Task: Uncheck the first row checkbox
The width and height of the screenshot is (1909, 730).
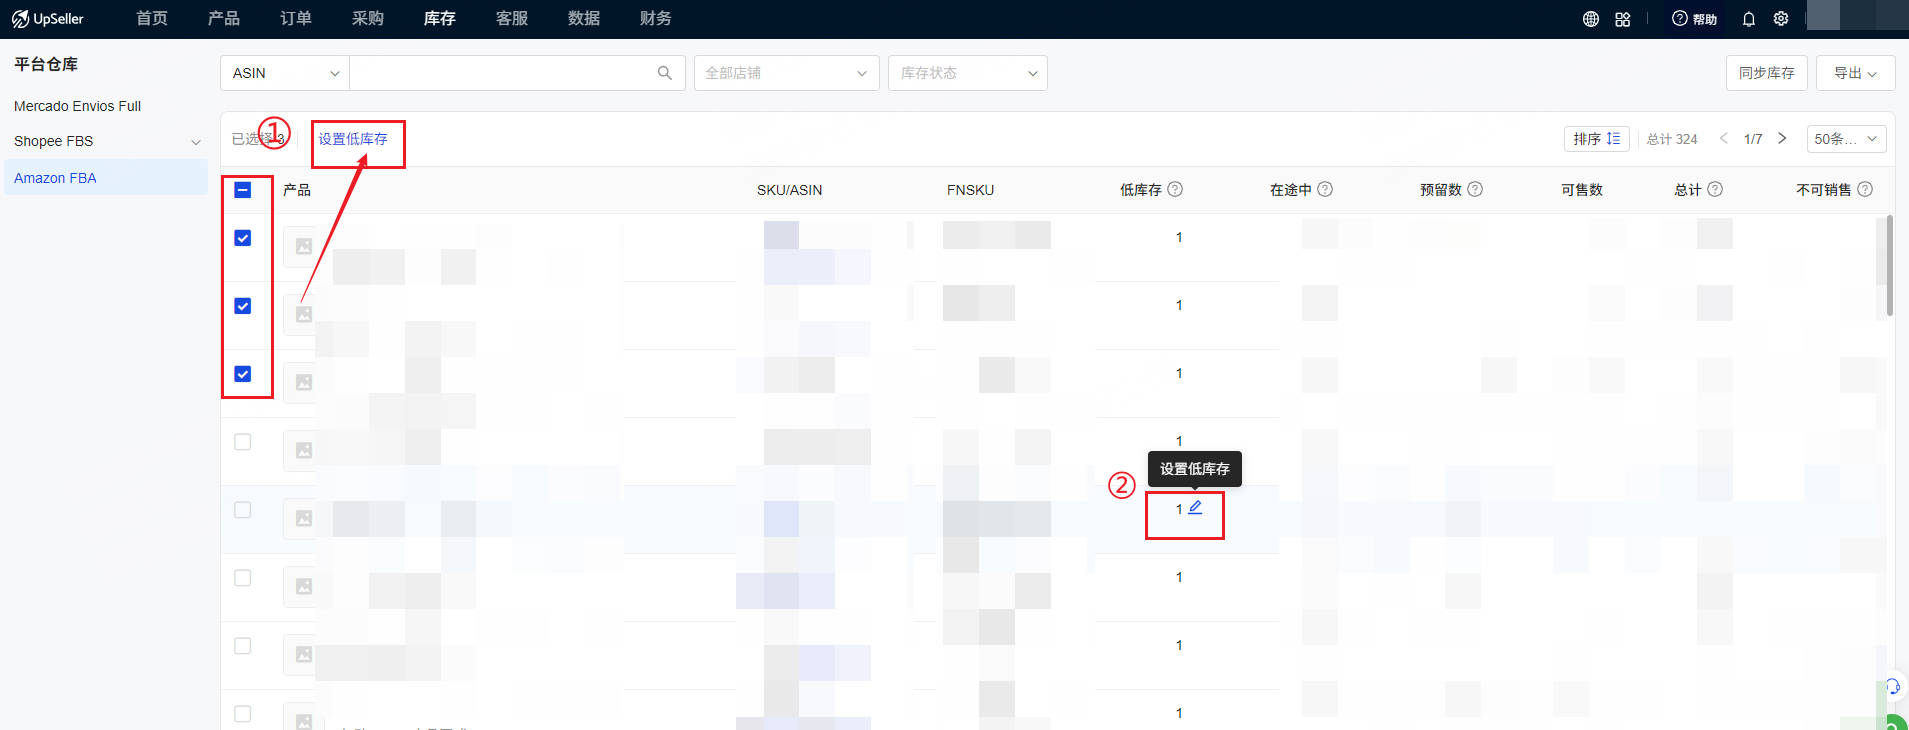Action: [243, 238]
